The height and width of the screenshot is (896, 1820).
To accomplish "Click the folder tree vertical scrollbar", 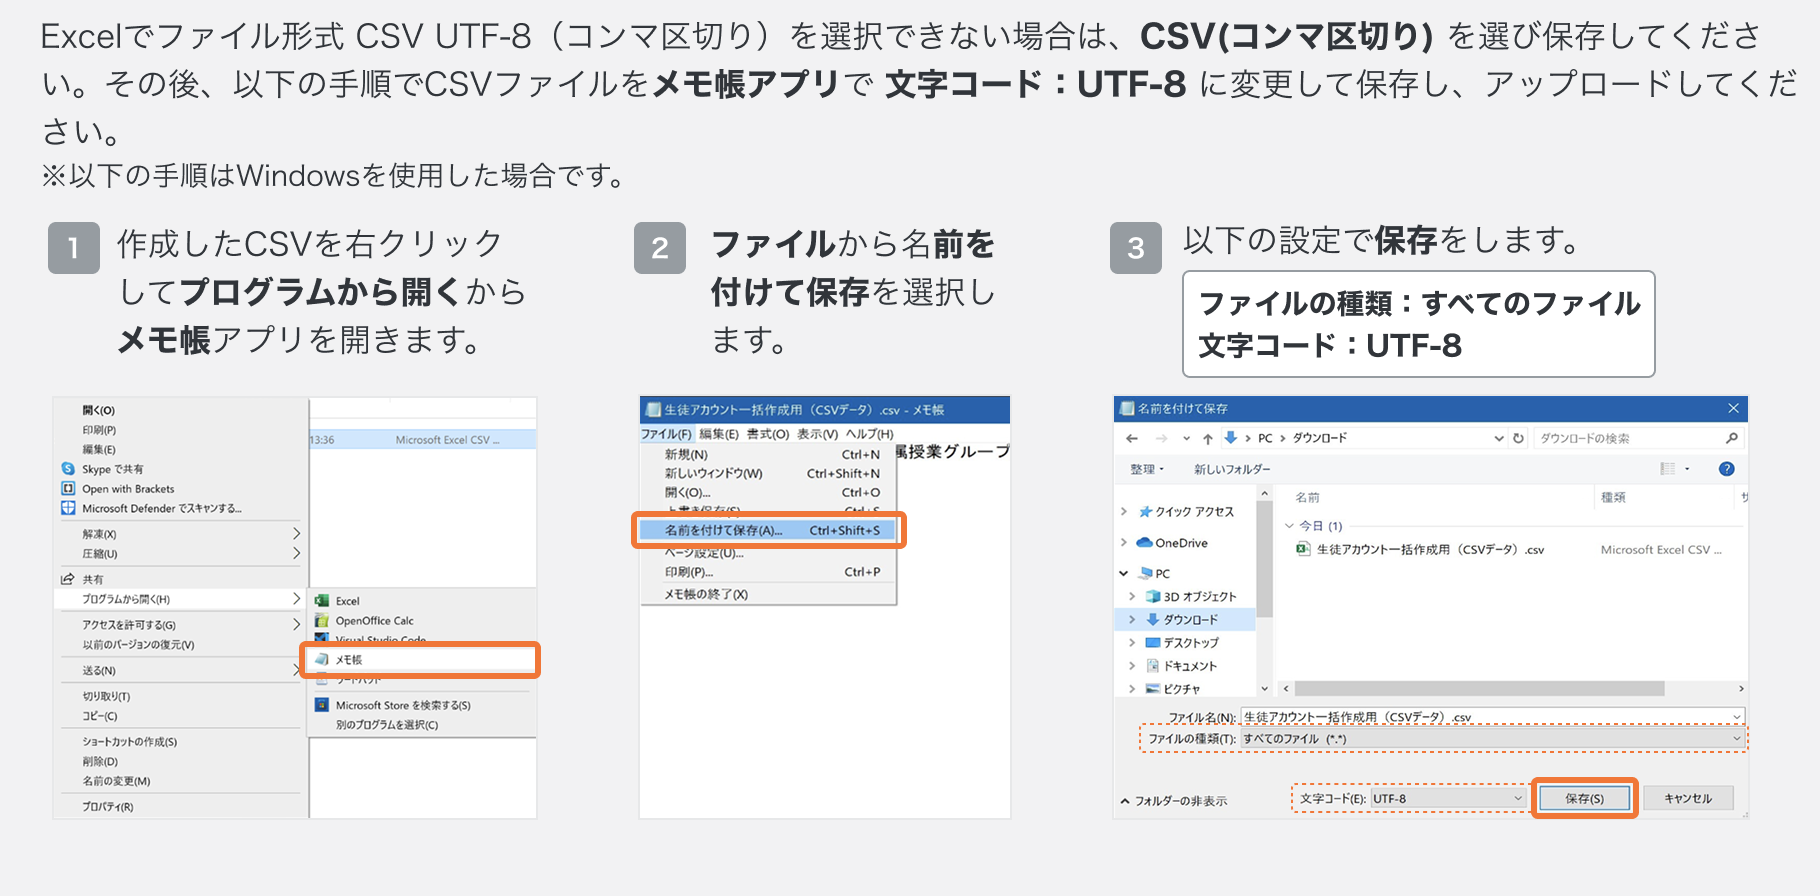I will click(1264, 558).
